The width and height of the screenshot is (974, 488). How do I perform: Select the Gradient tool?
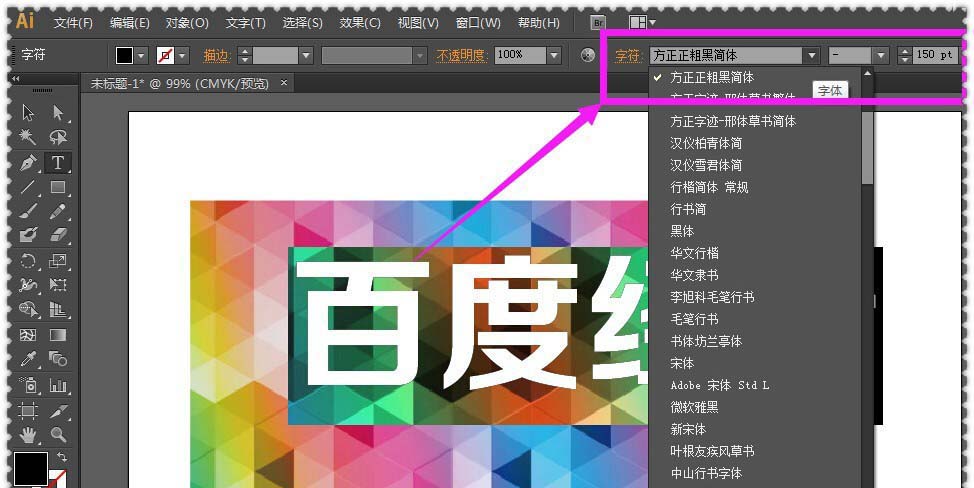point(58,335)
